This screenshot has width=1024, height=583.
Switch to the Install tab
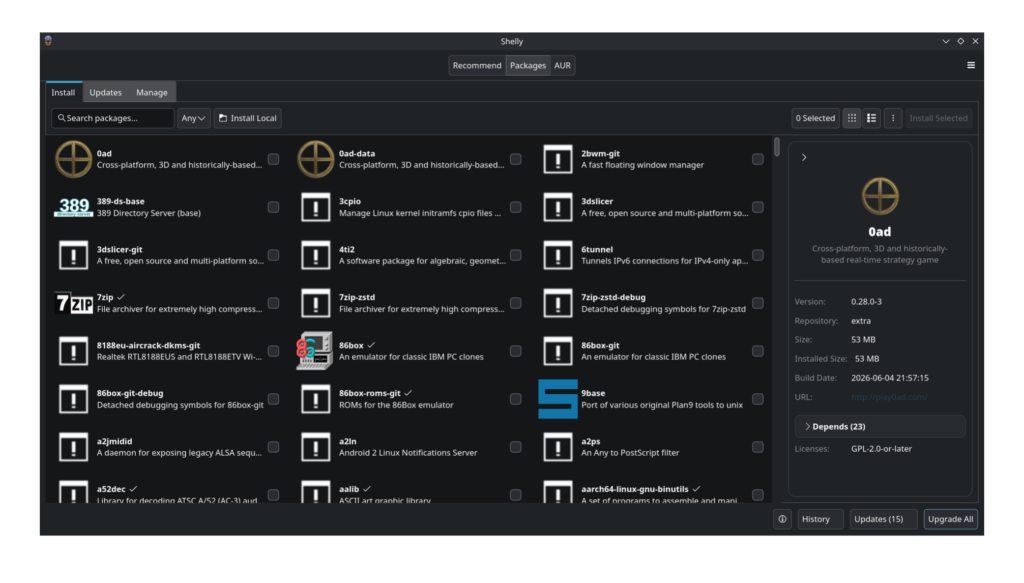point(63,92)
